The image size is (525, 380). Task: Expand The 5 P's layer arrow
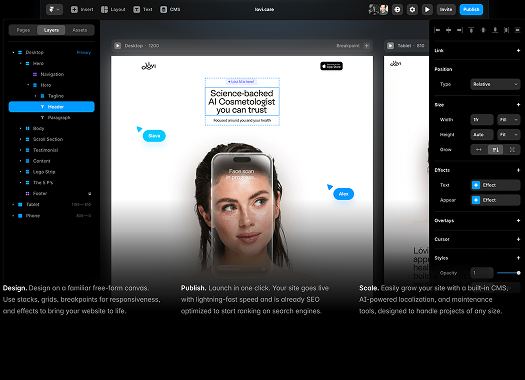pyautogui.click(x=21, y=182)
